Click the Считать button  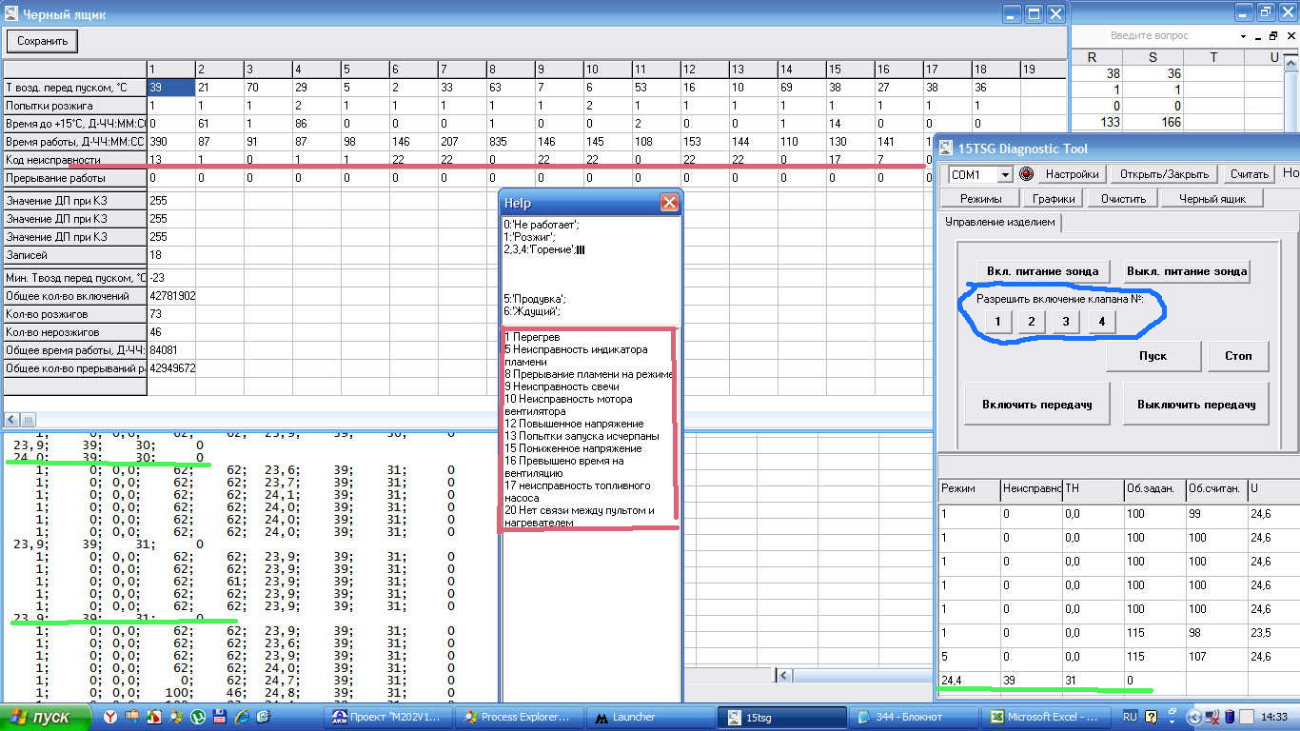tap(1249, 174)
